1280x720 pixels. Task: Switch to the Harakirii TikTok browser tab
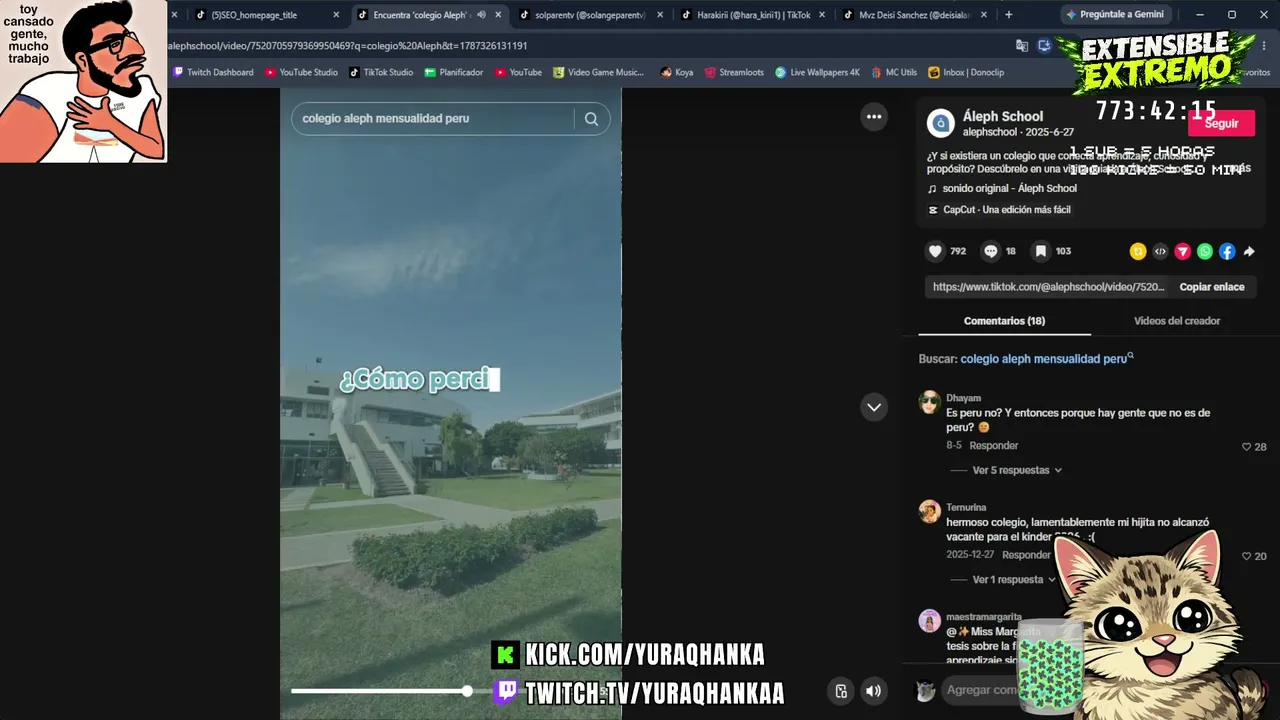752,15
